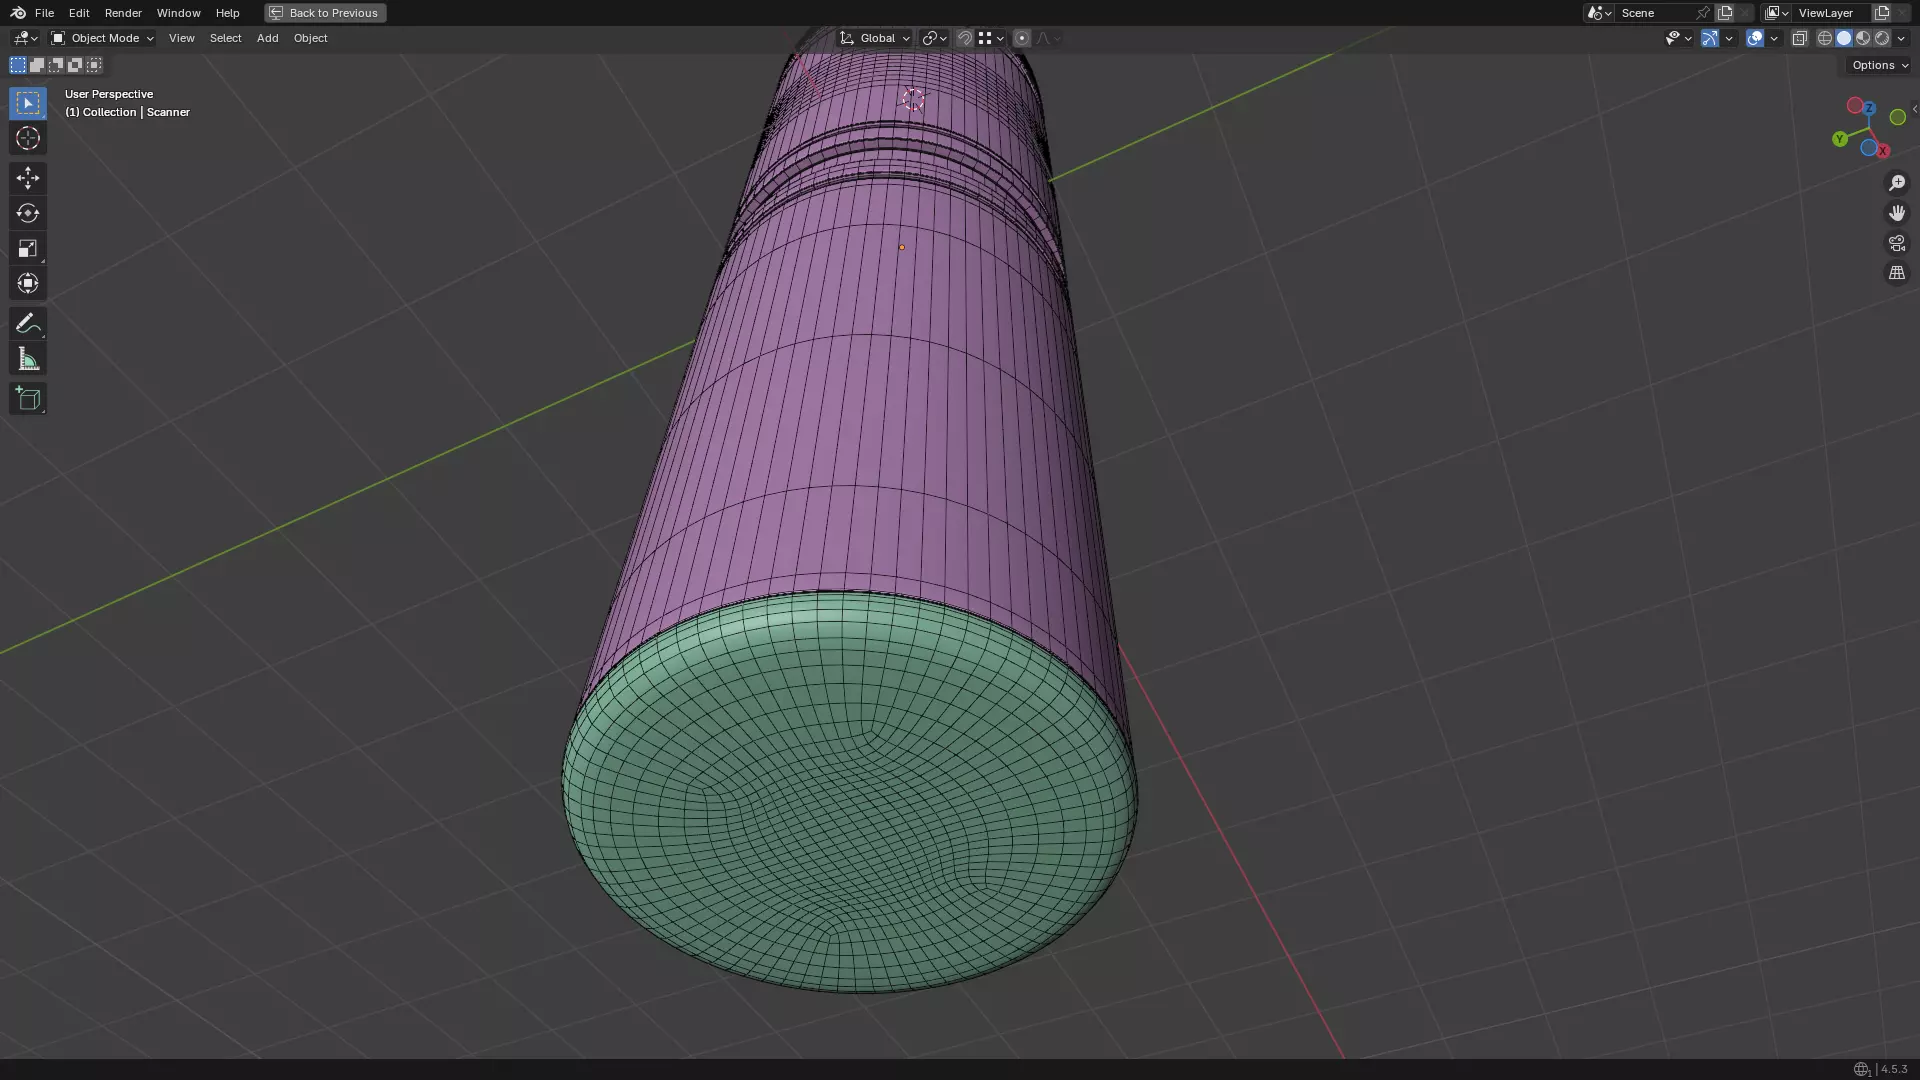This screenshot has width=1920, height=1080.
Task: Select the Annotate pencil tool
Action: pyautogui.click(x=28, y=323)
